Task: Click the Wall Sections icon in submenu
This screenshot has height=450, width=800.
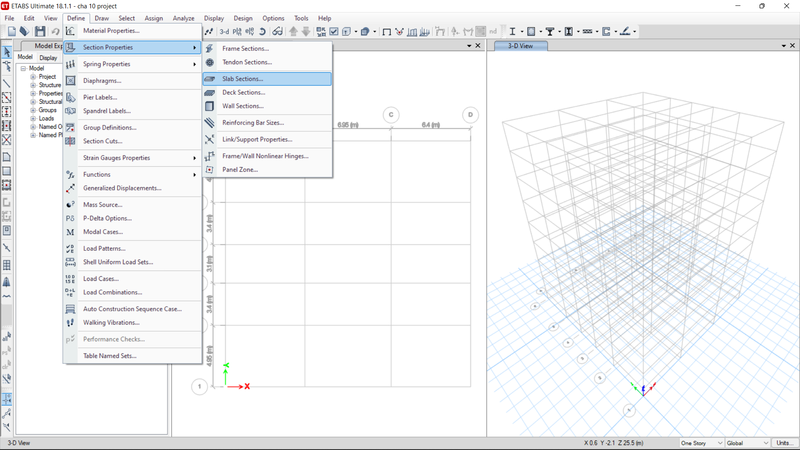Action: [x=210, y=106]
